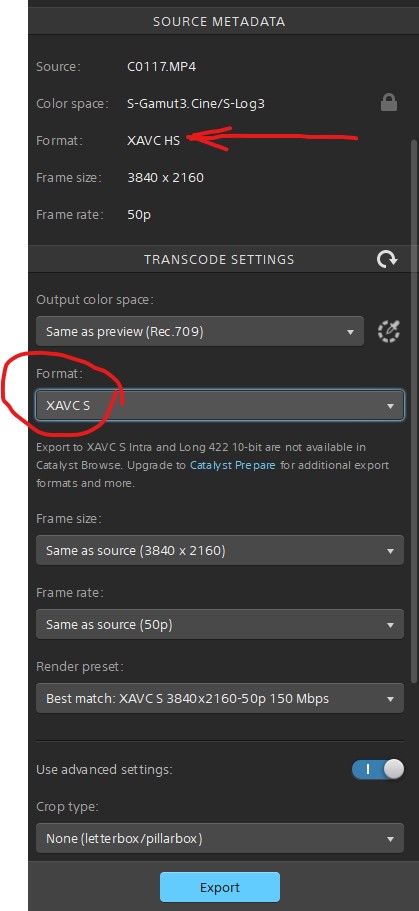Click the panel's vertical scrollbar
The height and width of the screenshot is (911, 419).
(414, 410)
